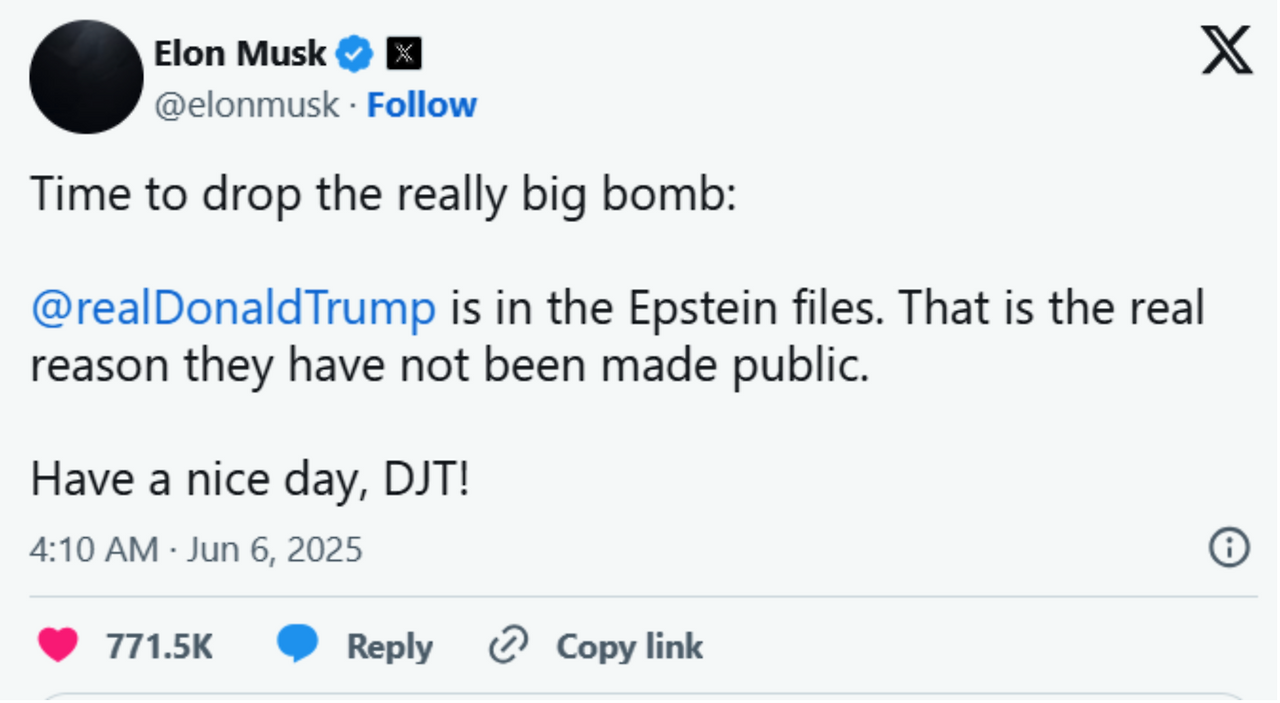Open the tweet info circle icon
Viewport: 1280px width, 703px height.
click(x=1229, y=548)
